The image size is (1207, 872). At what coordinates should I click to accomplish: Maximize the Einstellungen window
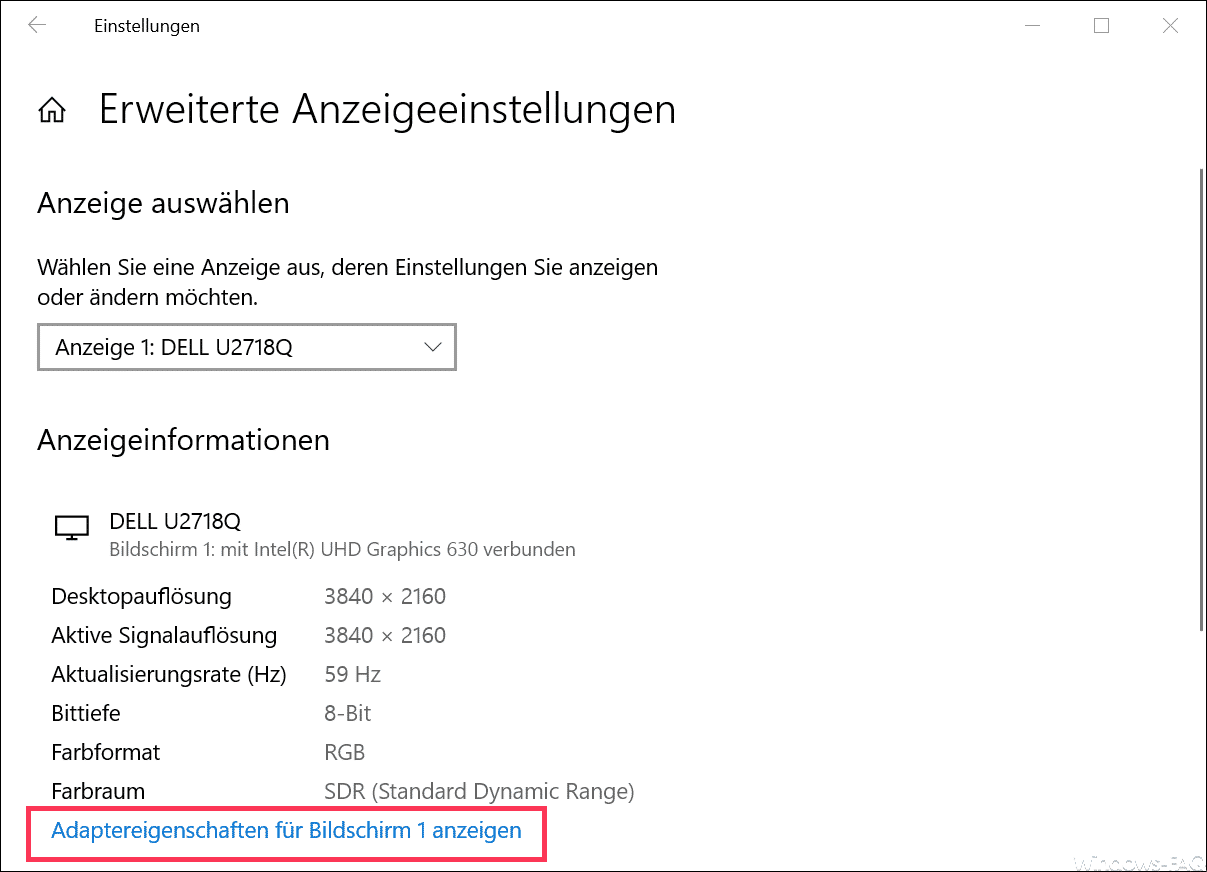pyautogui.click(x=1101, y=26)
